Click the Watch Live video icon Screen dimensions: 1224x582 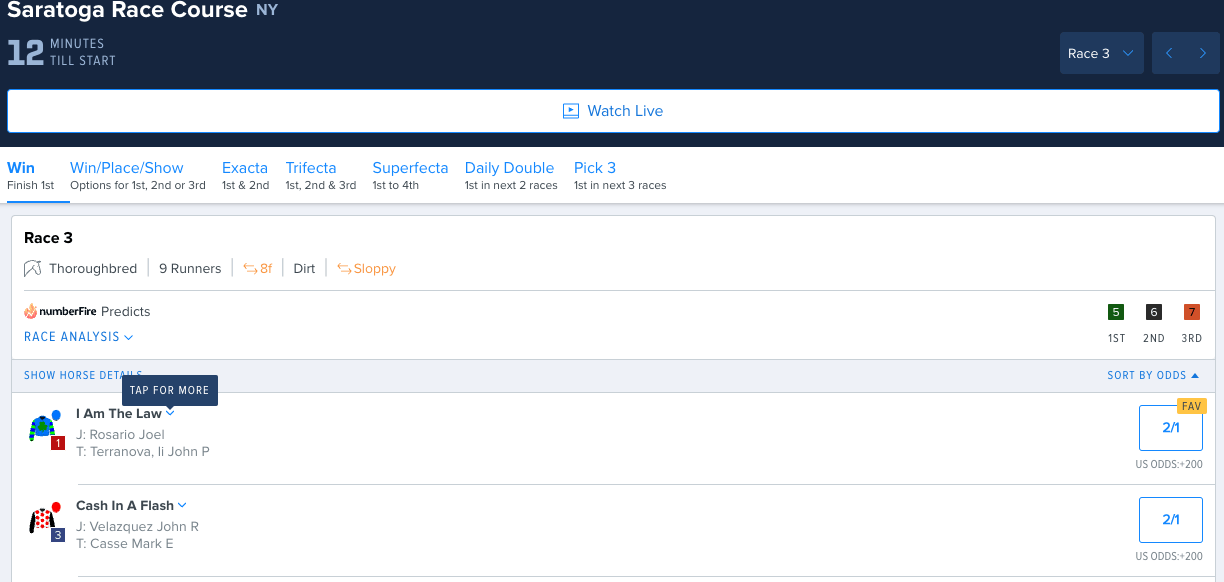pyautogui.click(x=571, y=111)
